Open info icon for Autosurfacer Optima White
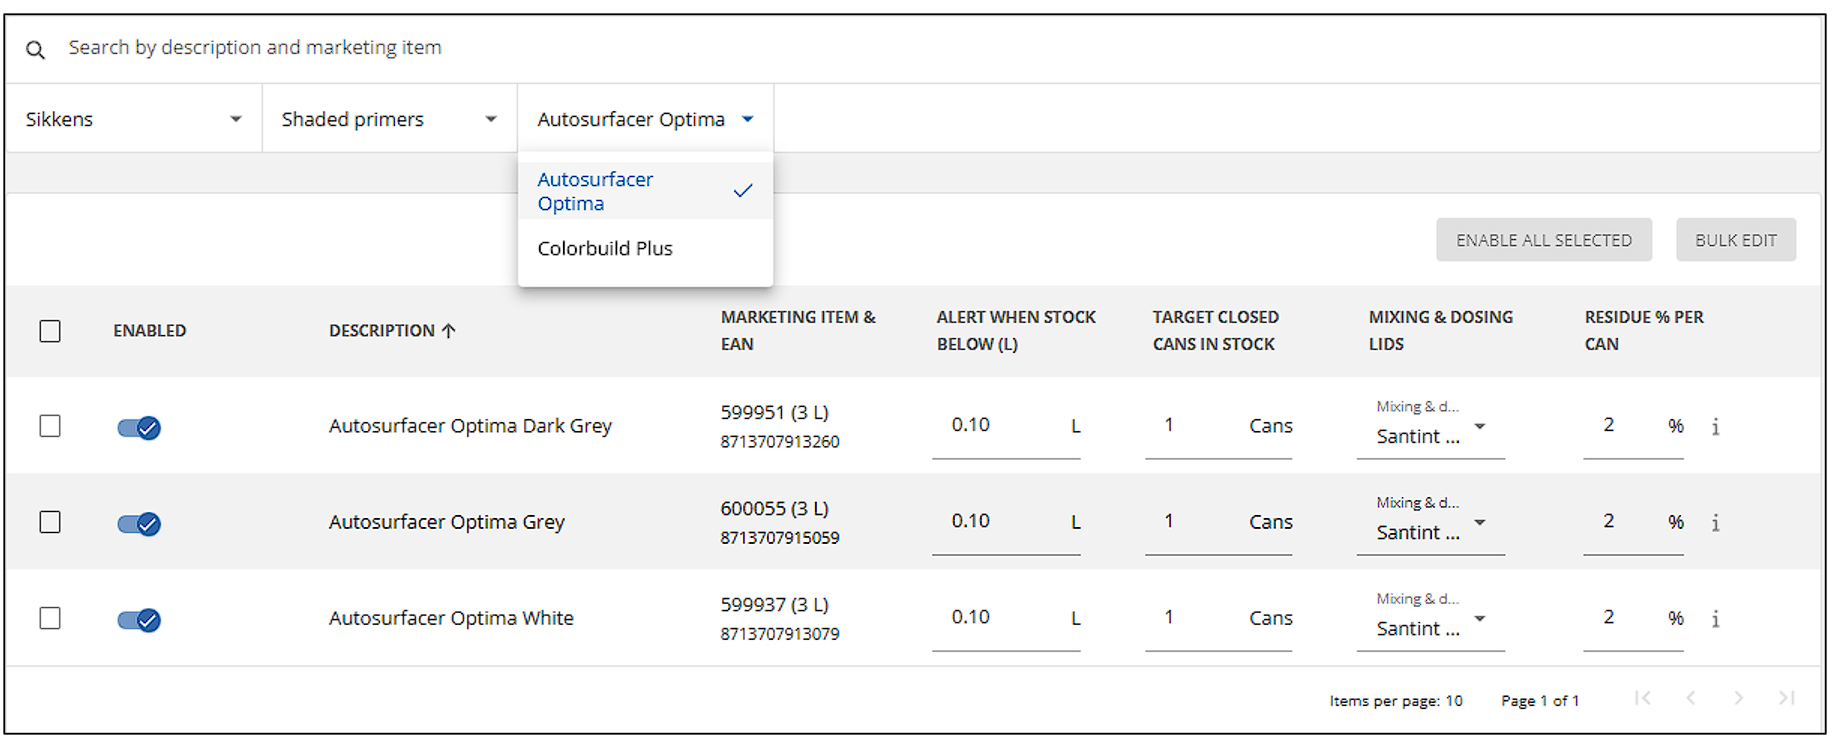 point(1715,619)
